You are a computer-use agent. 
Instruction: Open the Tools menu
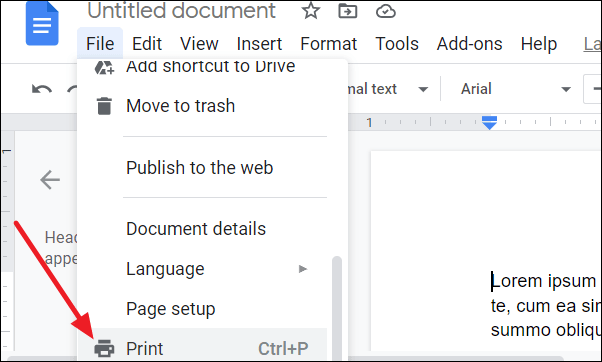397,43
